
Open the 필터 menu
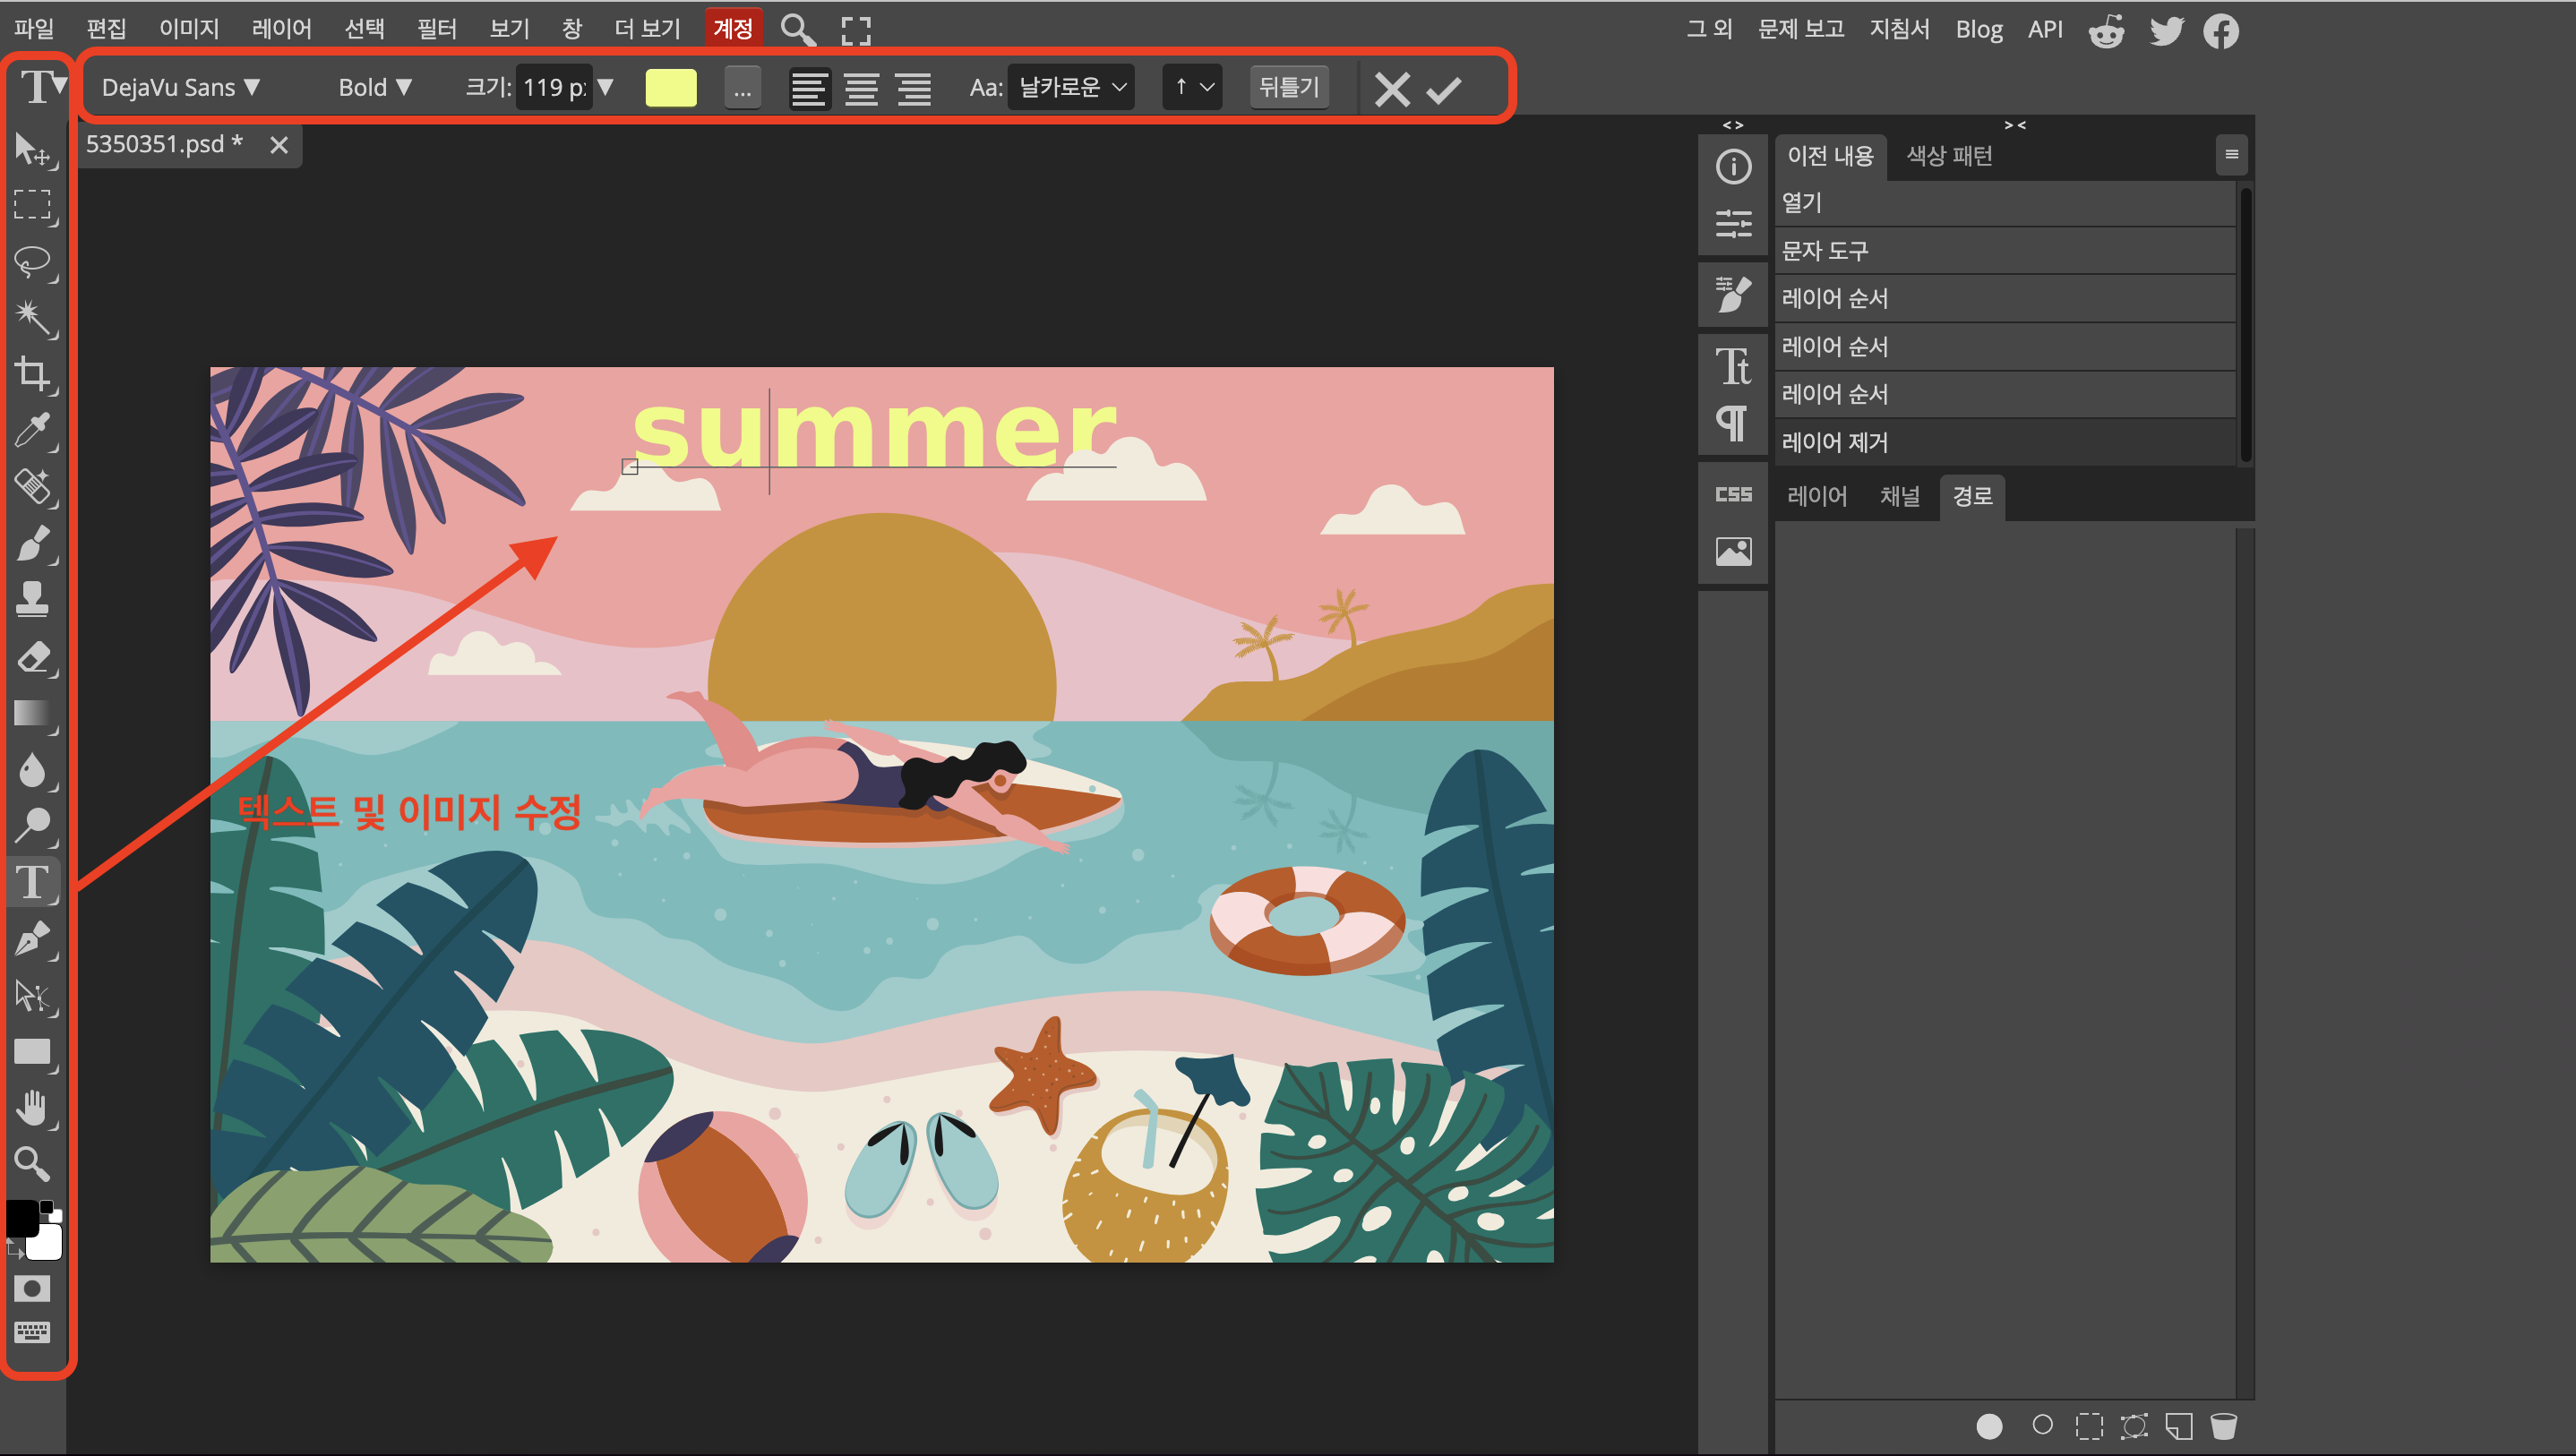coord(436,29)
